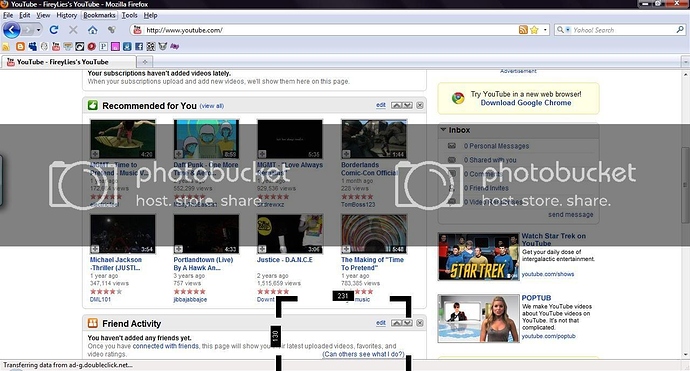
Task: Open the address bar history dropdown arrow
Action: tap(545, 30)
